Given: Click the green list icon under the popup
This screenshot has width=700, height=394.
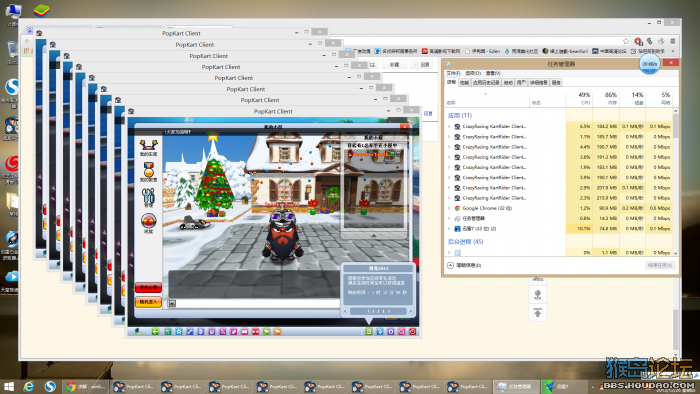Looking at the screenshot, I should tap(368, 332).
